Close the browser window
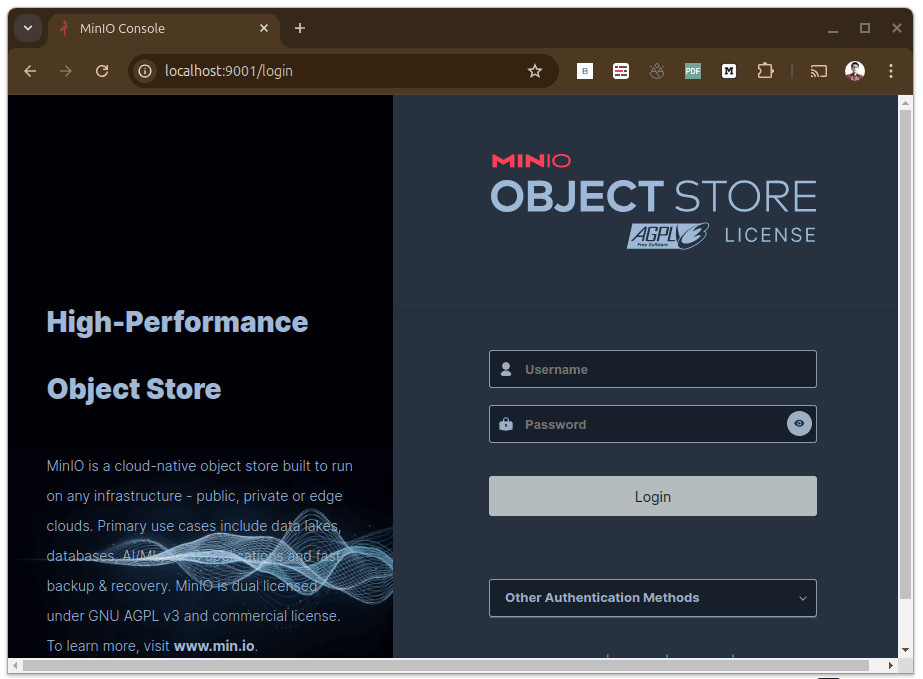The width and height of the screenshot is (923, 679). click(897, 28)
